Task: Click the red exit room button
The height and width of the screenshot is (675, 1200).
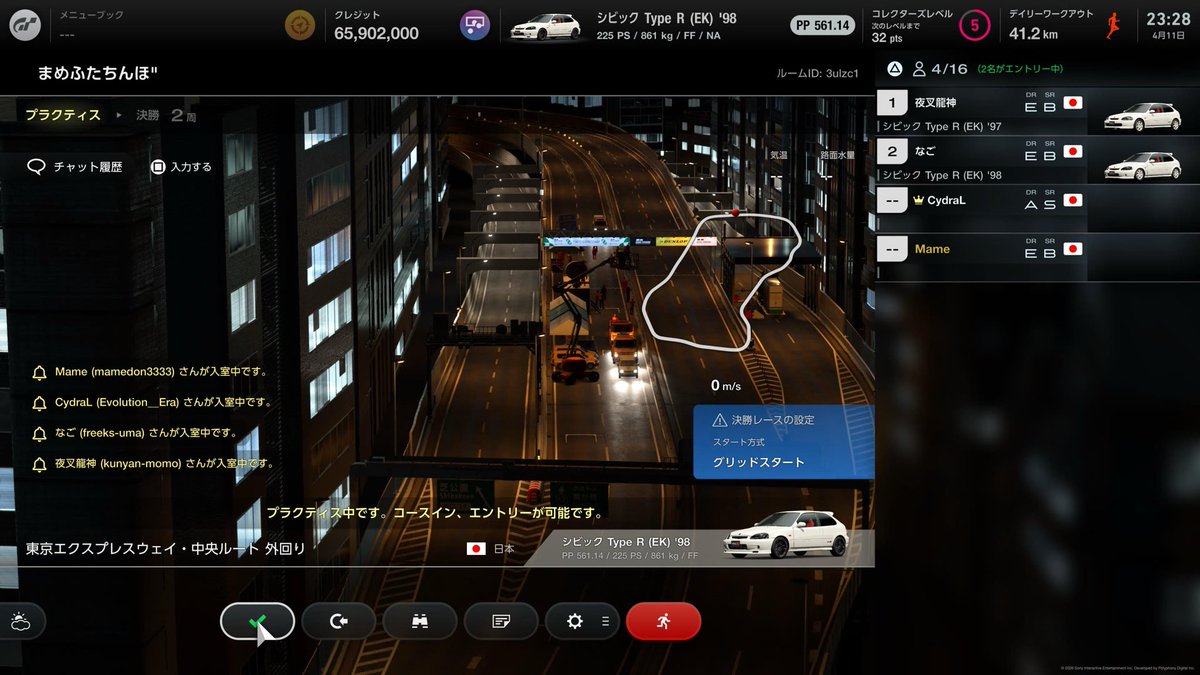Action: click(x=663, y=621)
